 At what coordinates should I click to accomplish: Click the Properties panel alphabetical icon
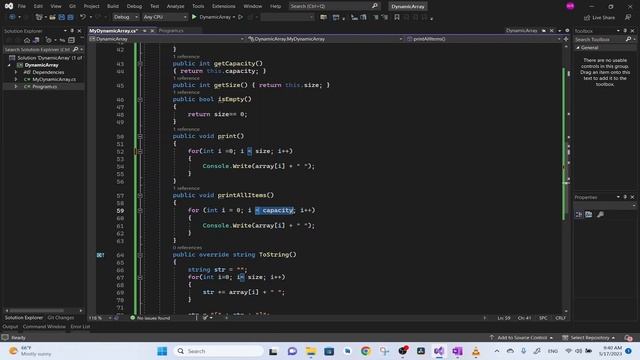tap(589, 215)
